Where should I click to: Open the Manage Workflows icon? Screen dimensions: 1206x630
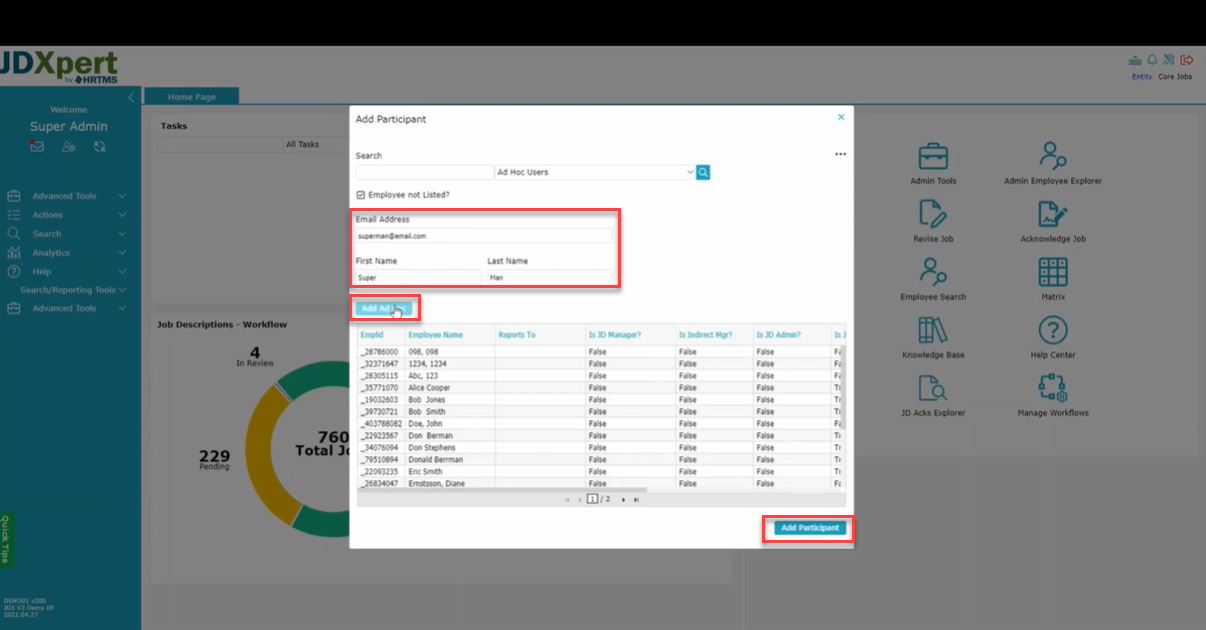pos(1052,388)
